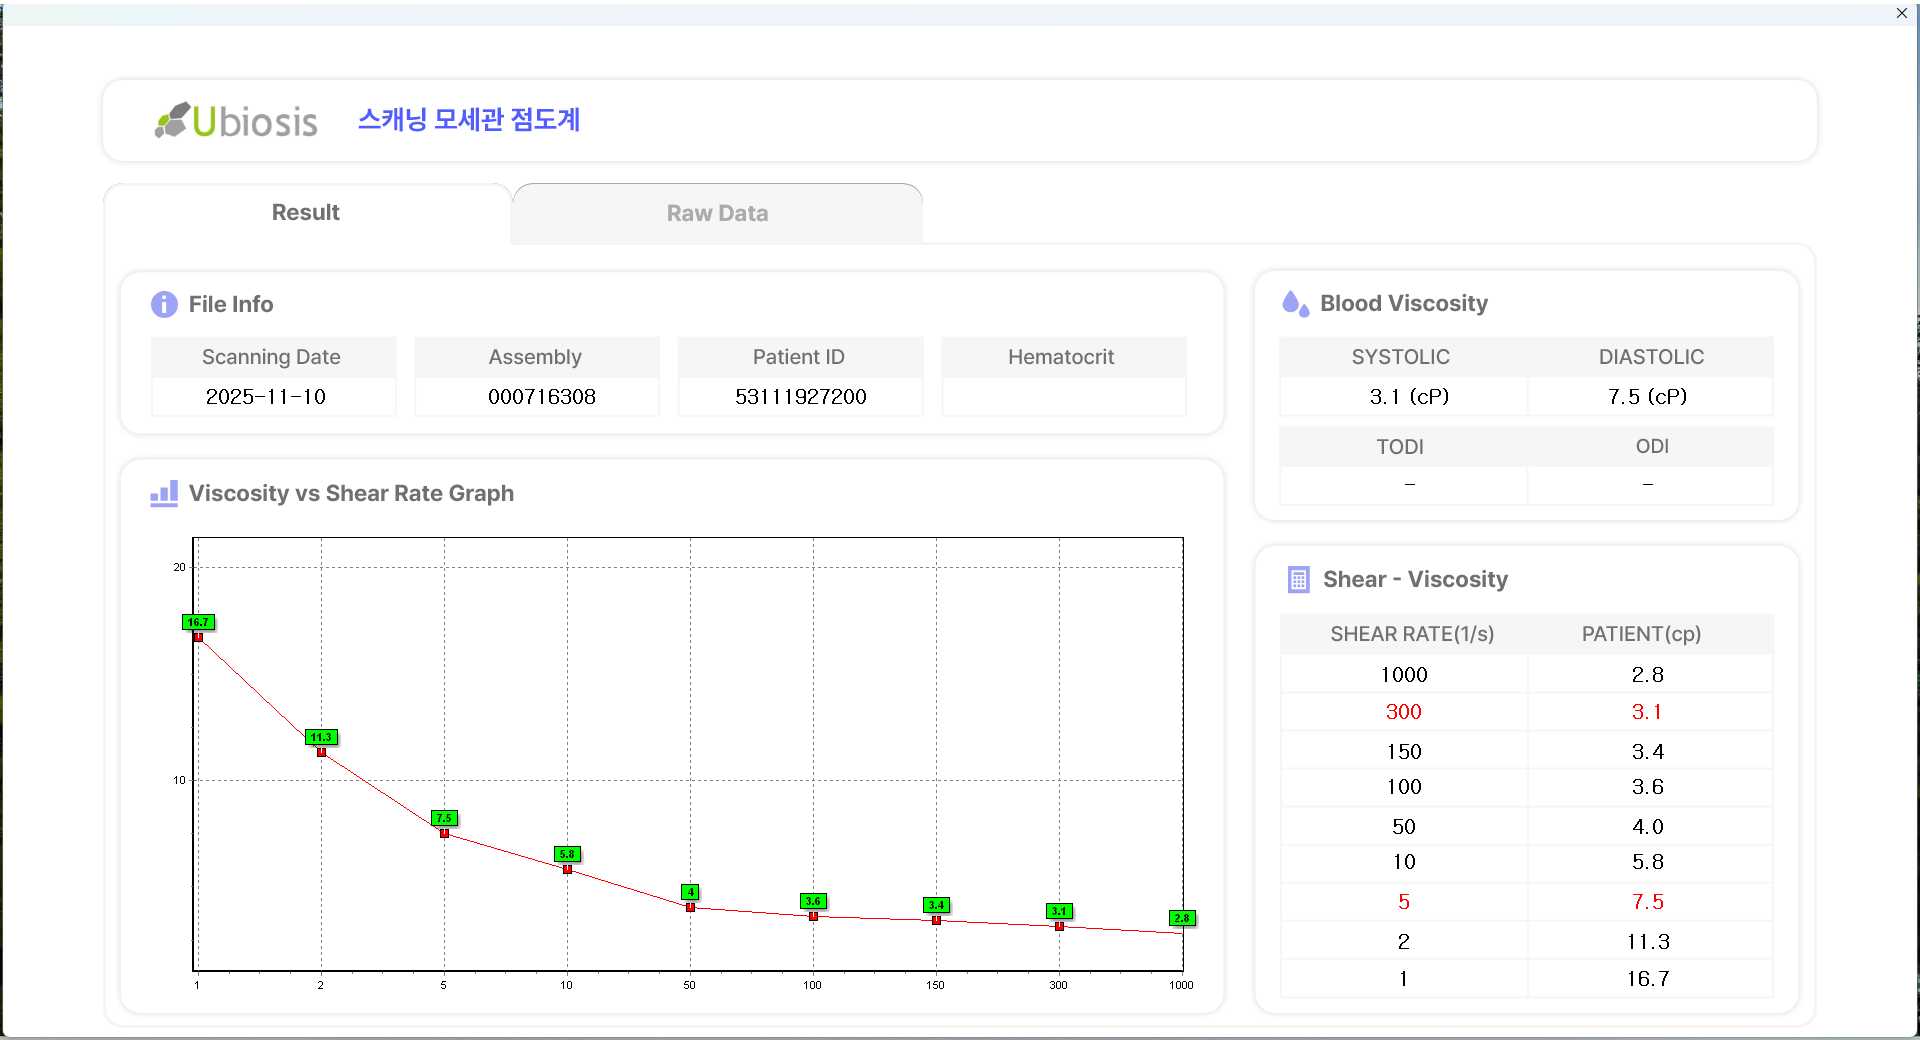Click the Shear - Viscosity table icon
The height and width of the screenshot is (1040, 1920).
[1298, 579]
